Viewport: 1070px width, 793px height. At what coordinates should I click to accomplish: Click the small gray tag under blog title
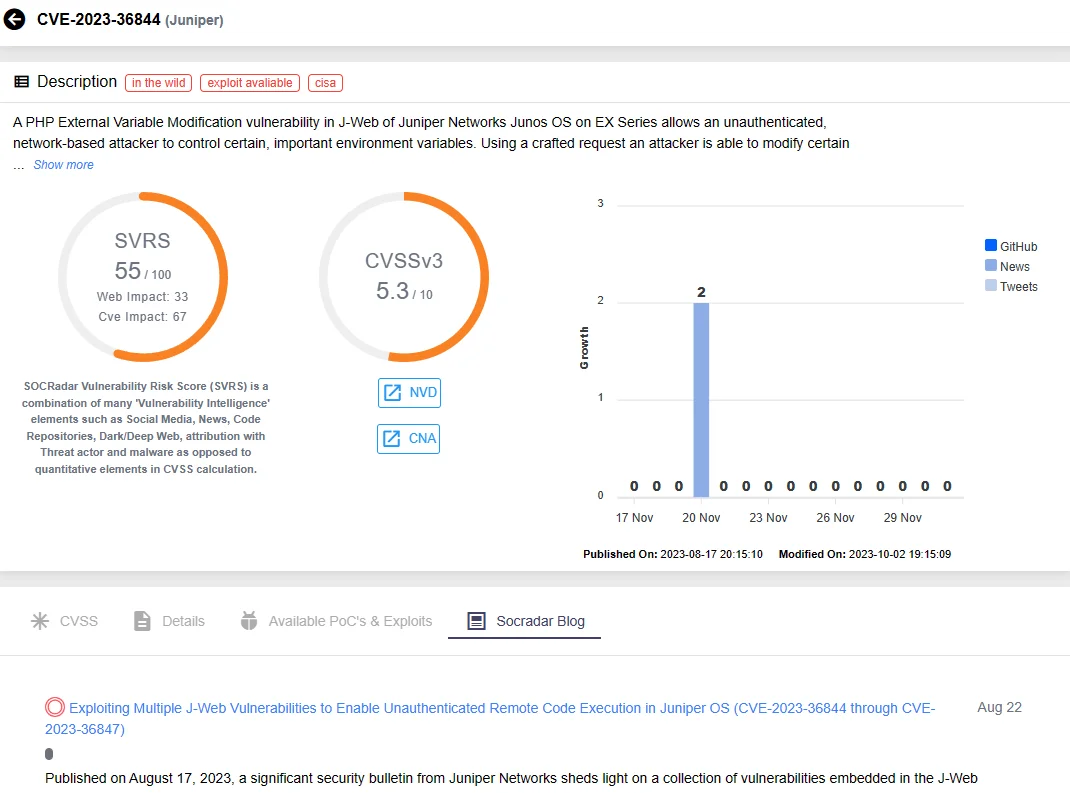[48, 753]
